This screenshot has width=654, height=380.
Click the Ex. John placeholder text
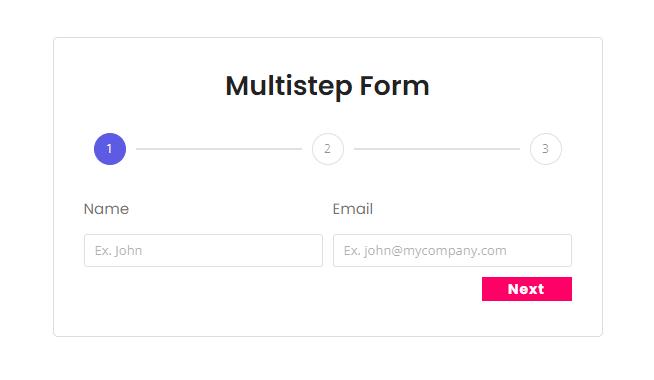tap(118, 250)
